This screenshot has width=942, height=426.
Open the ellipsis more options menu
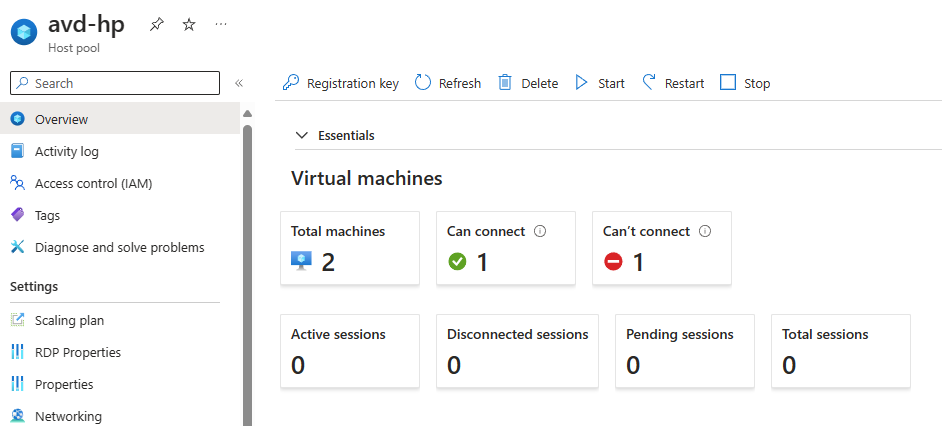coord(221,24)
